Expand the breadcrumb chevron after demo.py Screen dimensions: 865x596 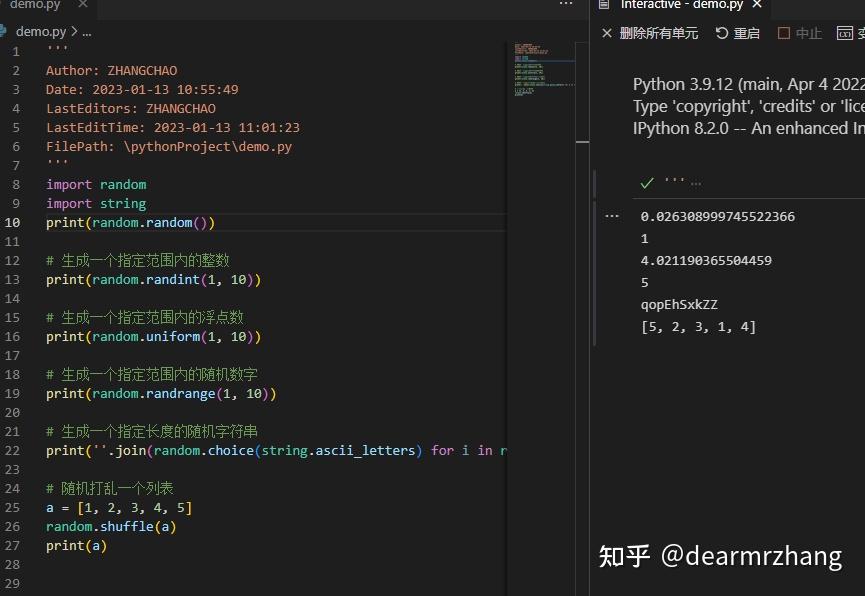point(74,31)
